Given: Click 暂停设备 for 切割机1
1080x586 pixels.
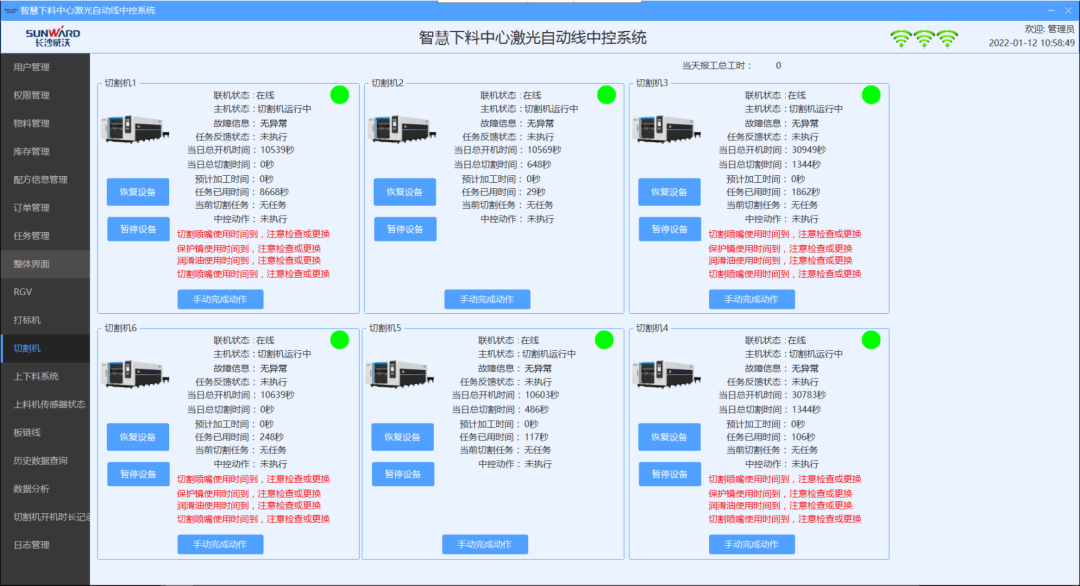Looking at the screenshot, I should 138,229.
